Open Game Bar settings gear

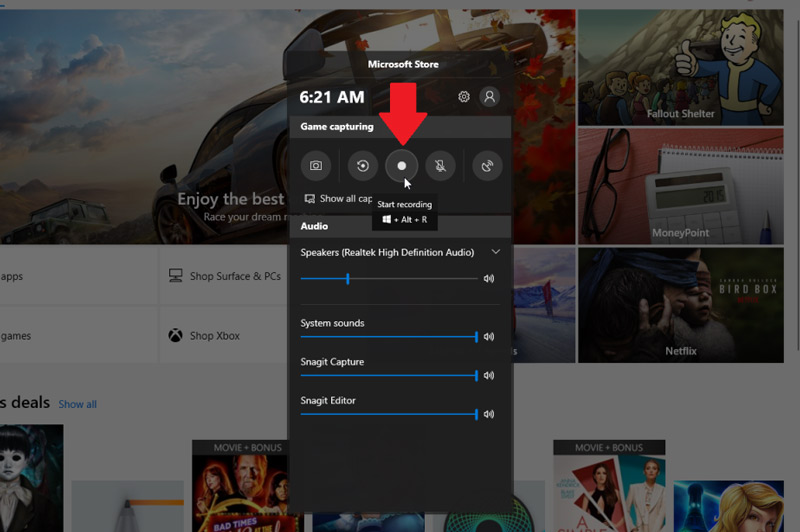464,96
